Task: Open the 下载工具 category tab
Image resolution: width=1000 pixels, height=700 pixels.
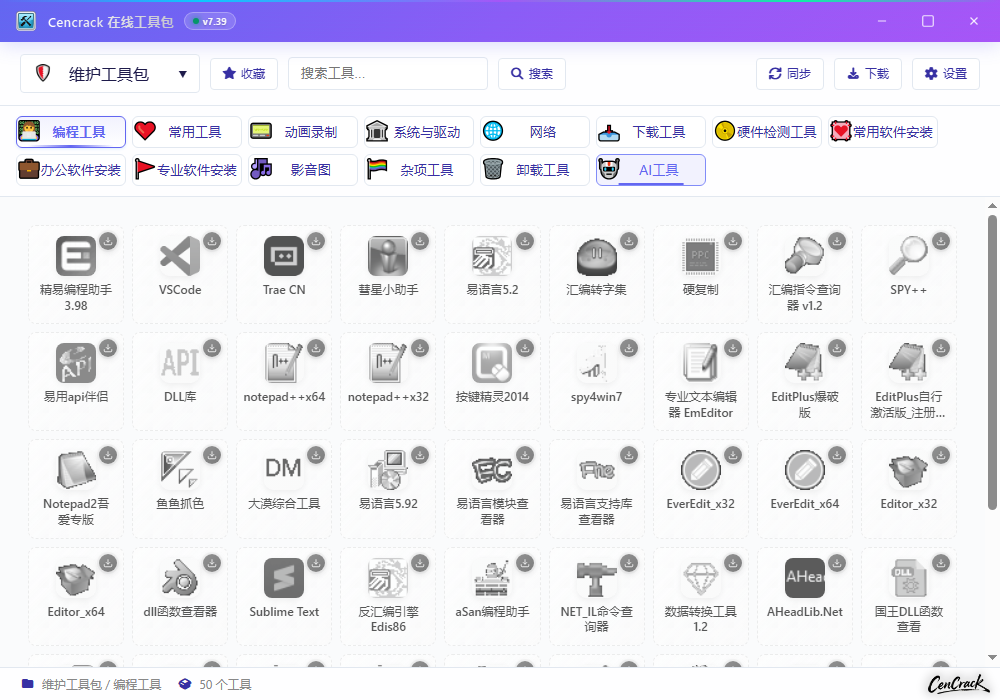Action: point(651,132)
